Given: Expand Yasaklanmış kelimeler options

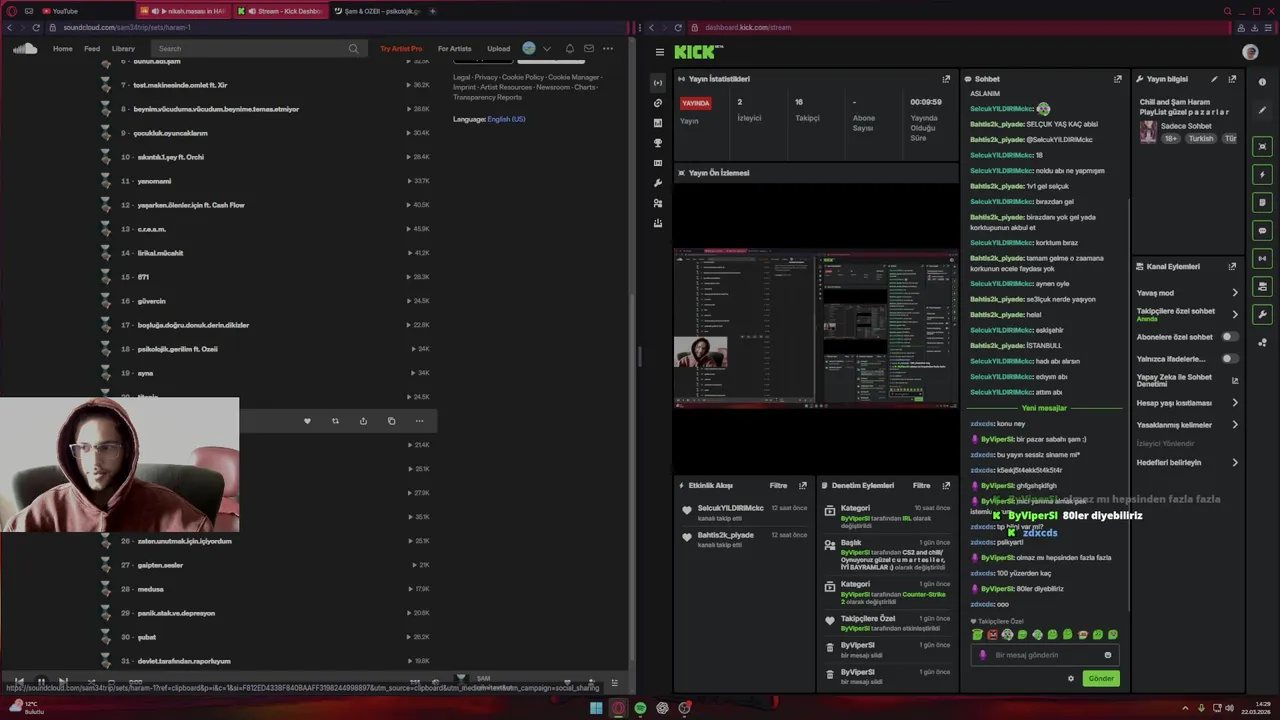Looking at the screenshot, I should (1235, 425).
